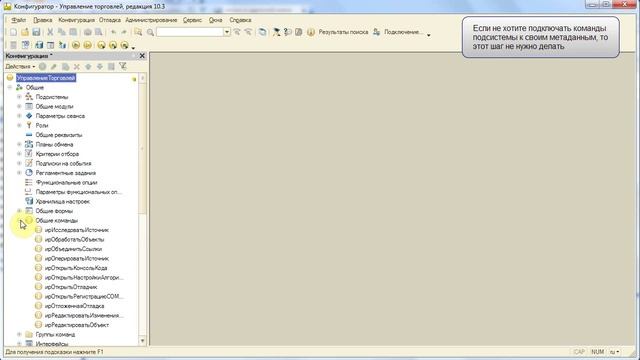This screenshot has height=360, width=640.
Task: Click inside the toolbar search input field
Action: point(190,32)
